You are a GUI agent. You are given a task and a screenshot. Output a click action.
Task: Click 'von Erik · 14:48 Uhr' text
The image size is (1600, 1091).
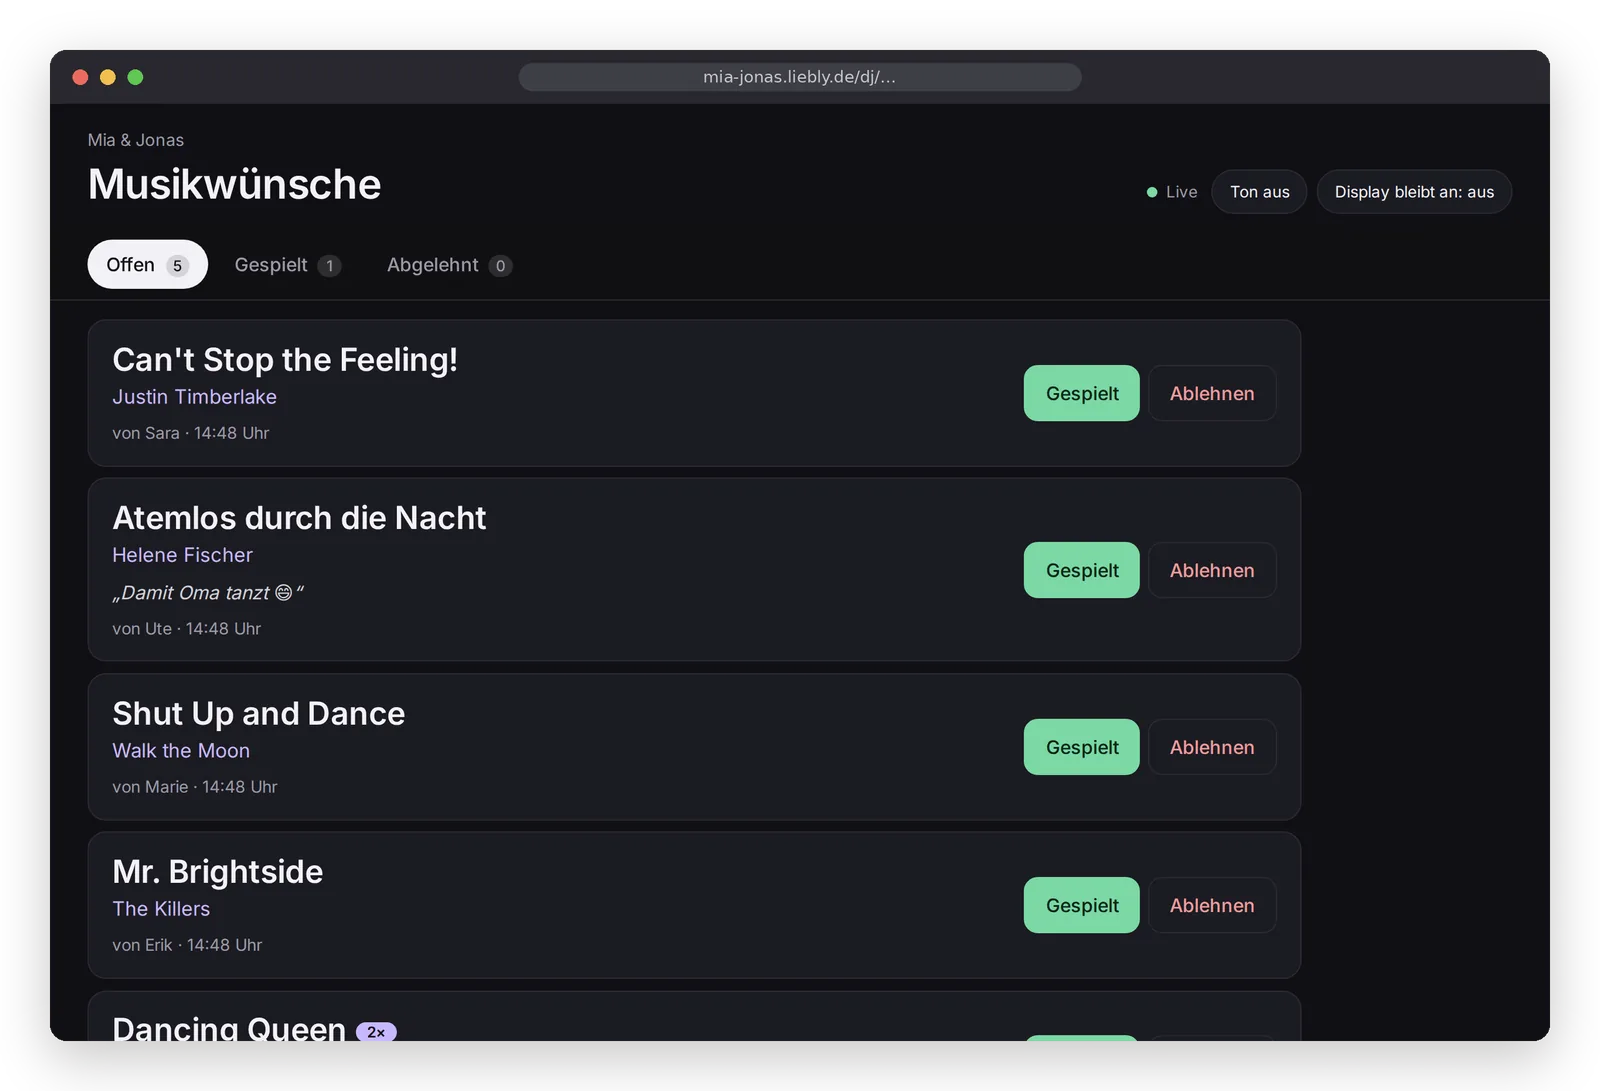[187, 945]
